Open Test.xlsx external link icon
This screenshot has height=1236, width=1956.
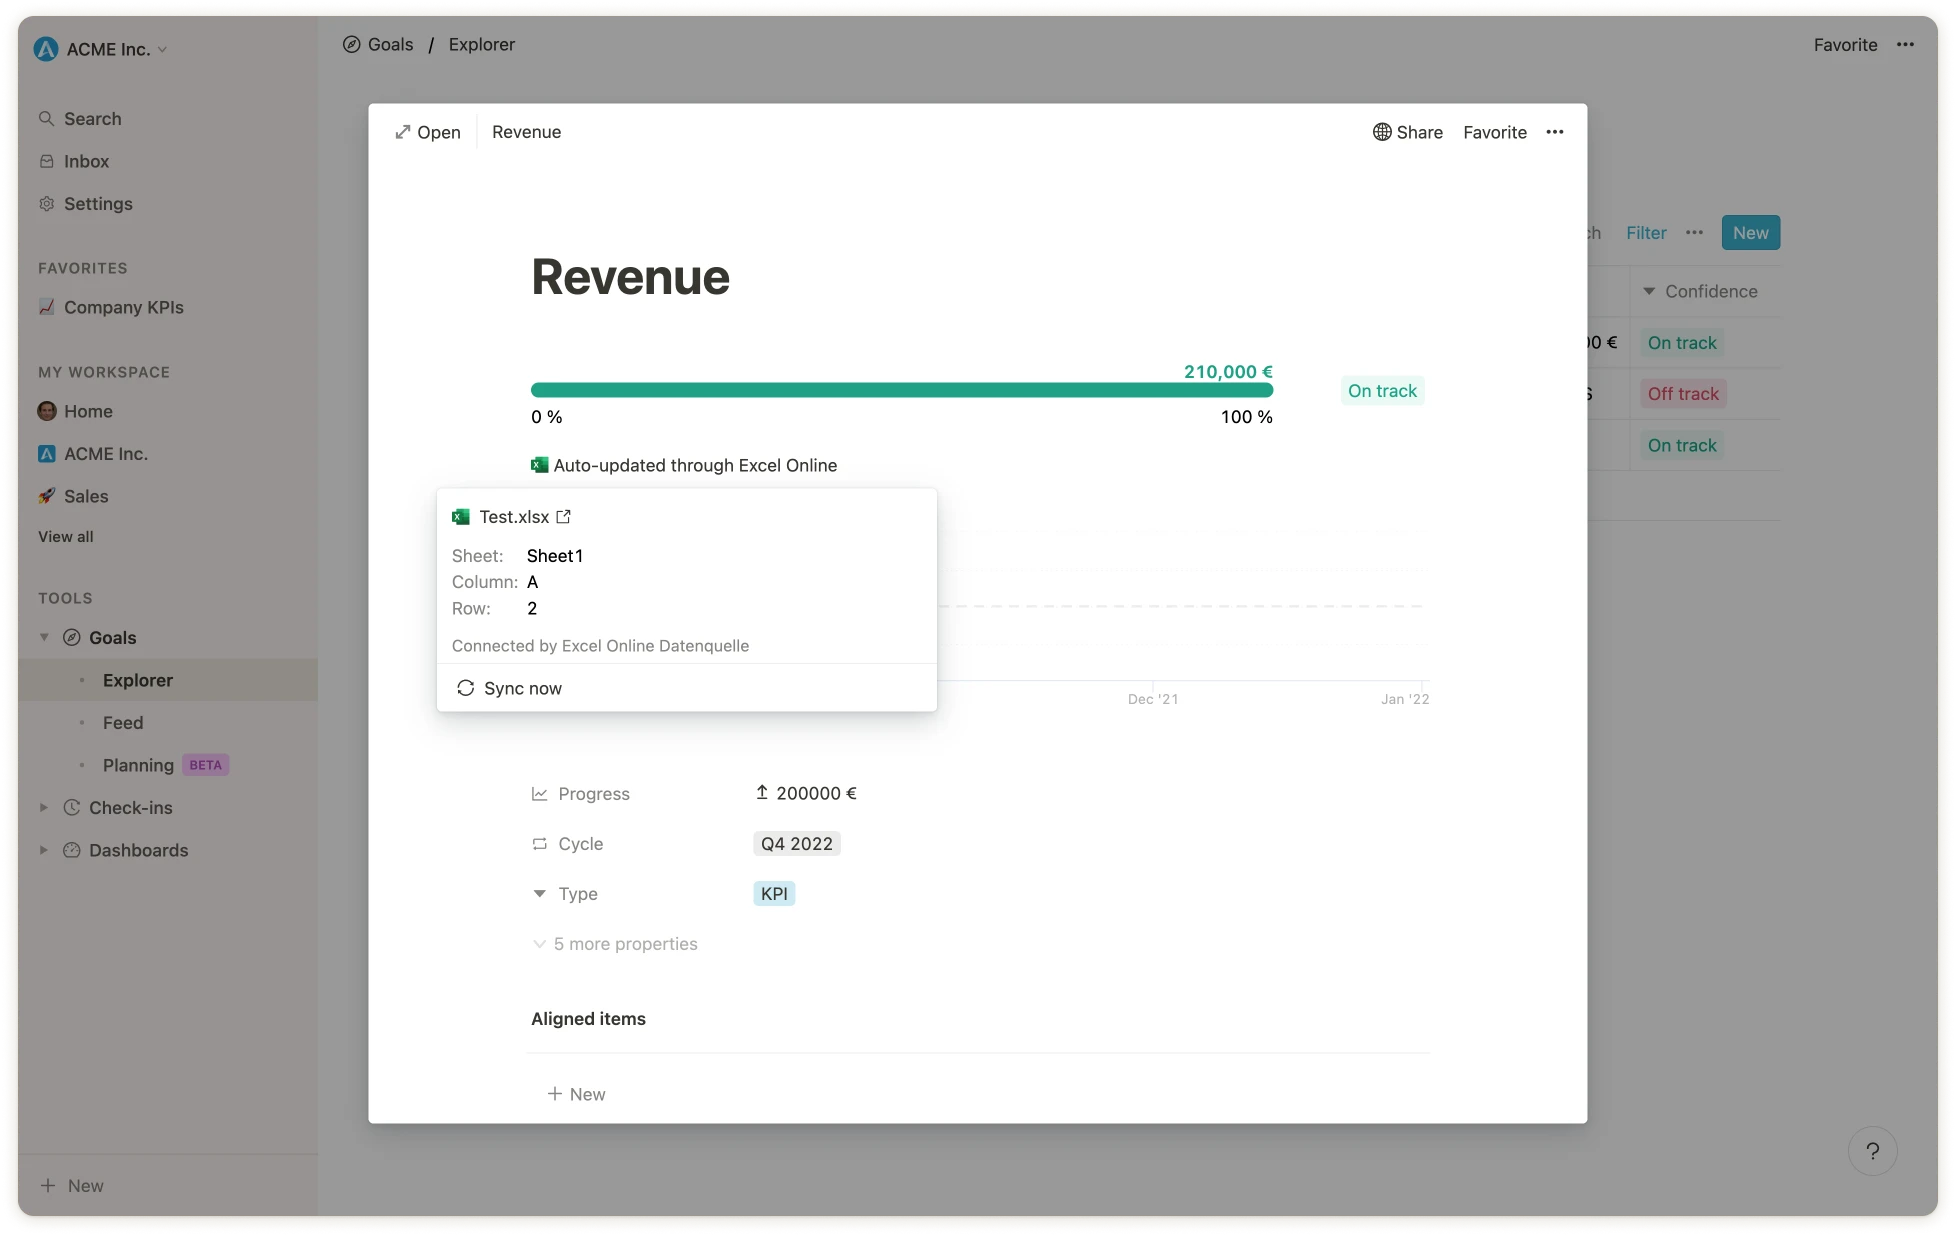point(564,517)
